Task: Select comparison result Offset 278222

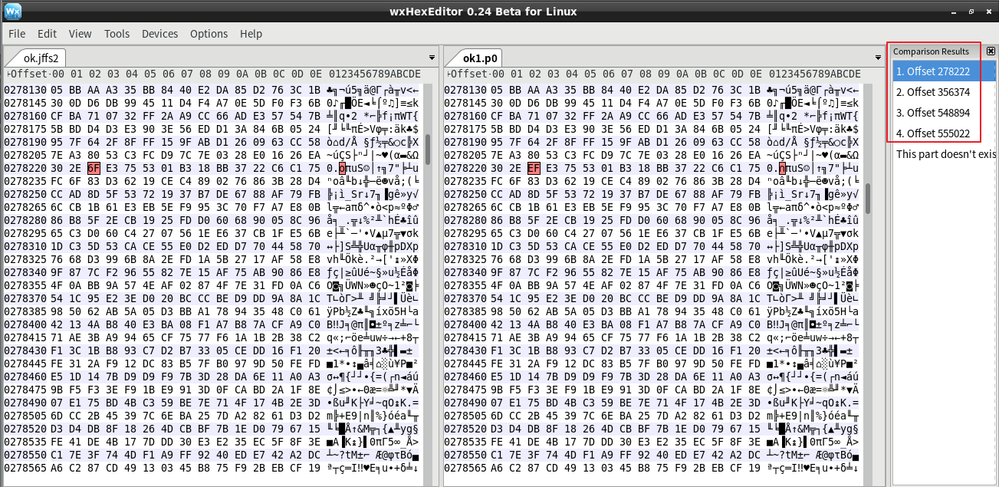Action: (x=944, y=71)
